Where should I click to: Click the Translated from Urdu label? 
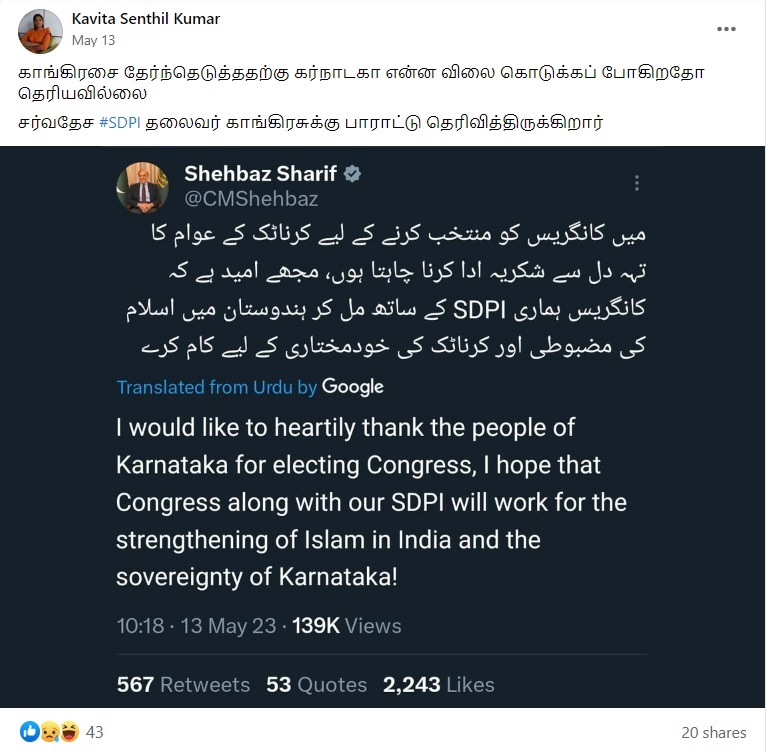pyautogui.click(x=216, y=387)
